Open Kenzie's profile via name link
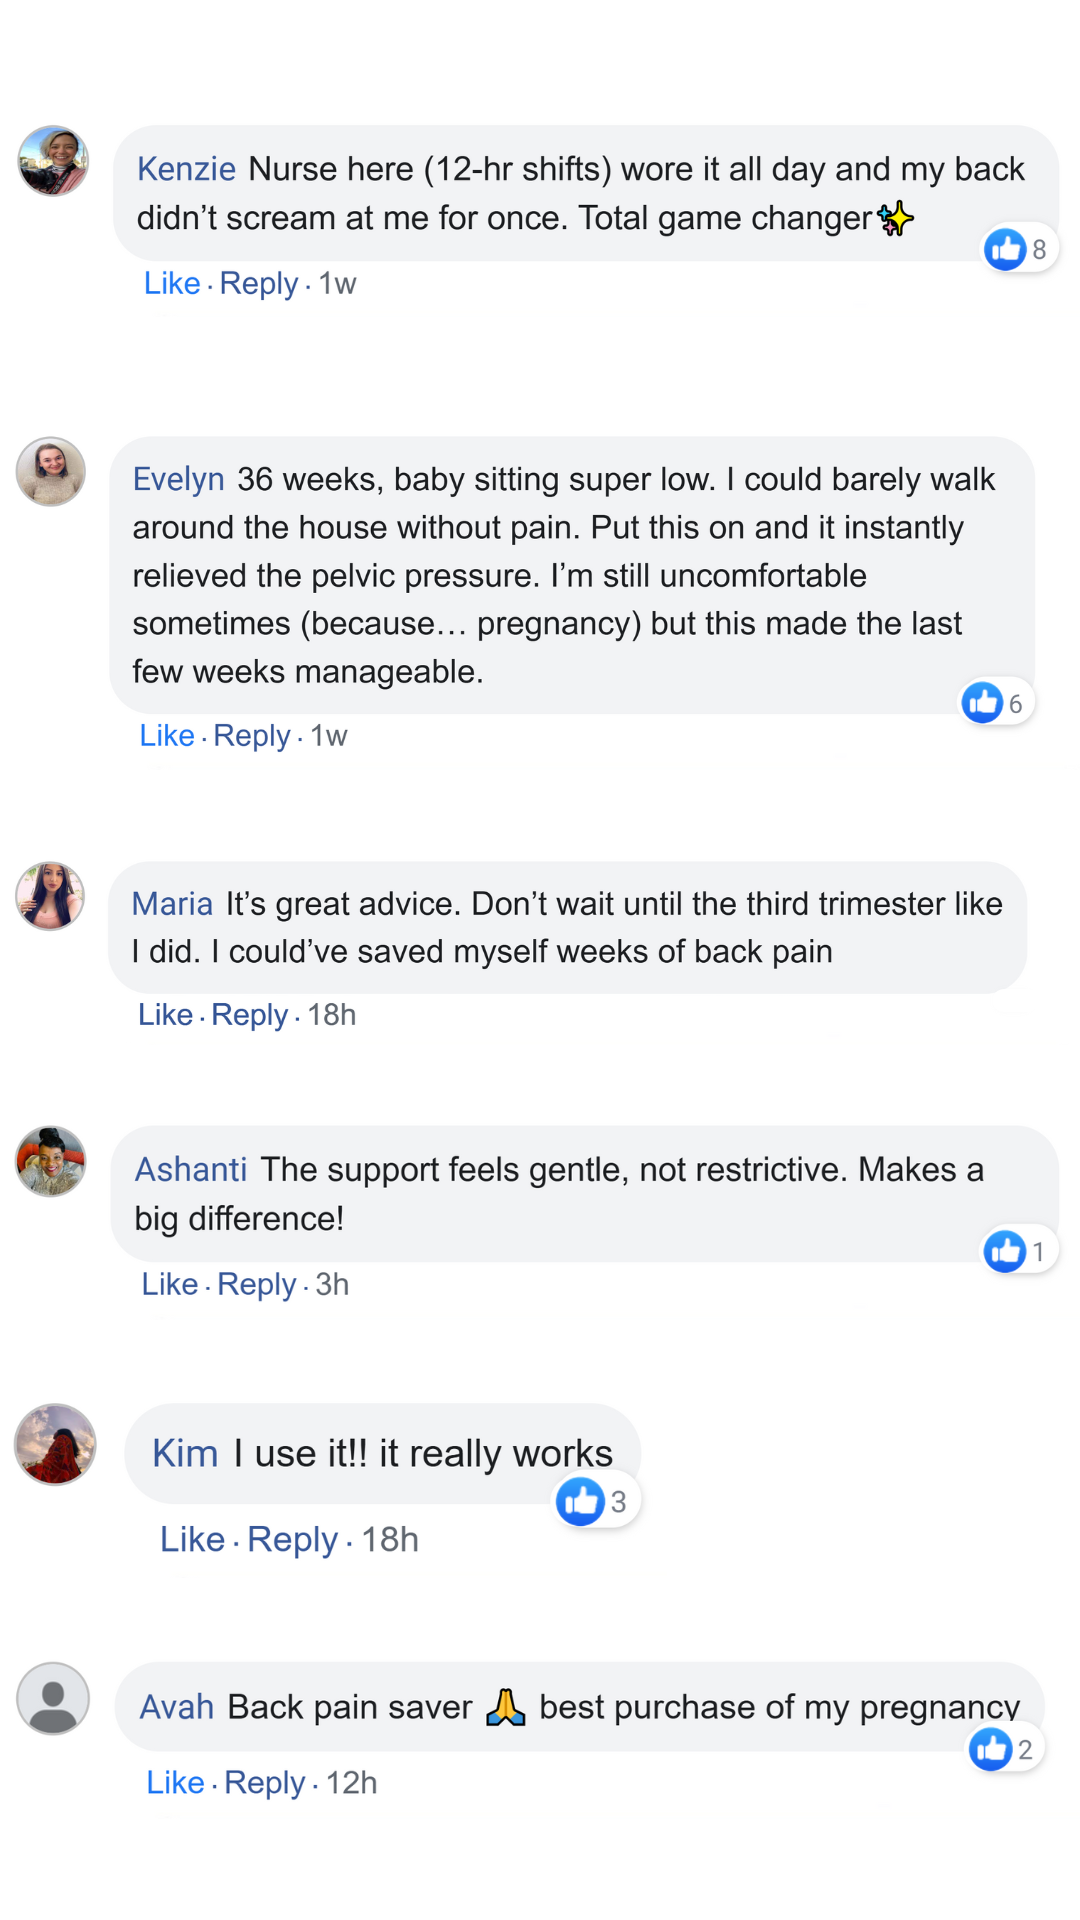This screenshot has width=1080, height=1920. pos(186,169)
